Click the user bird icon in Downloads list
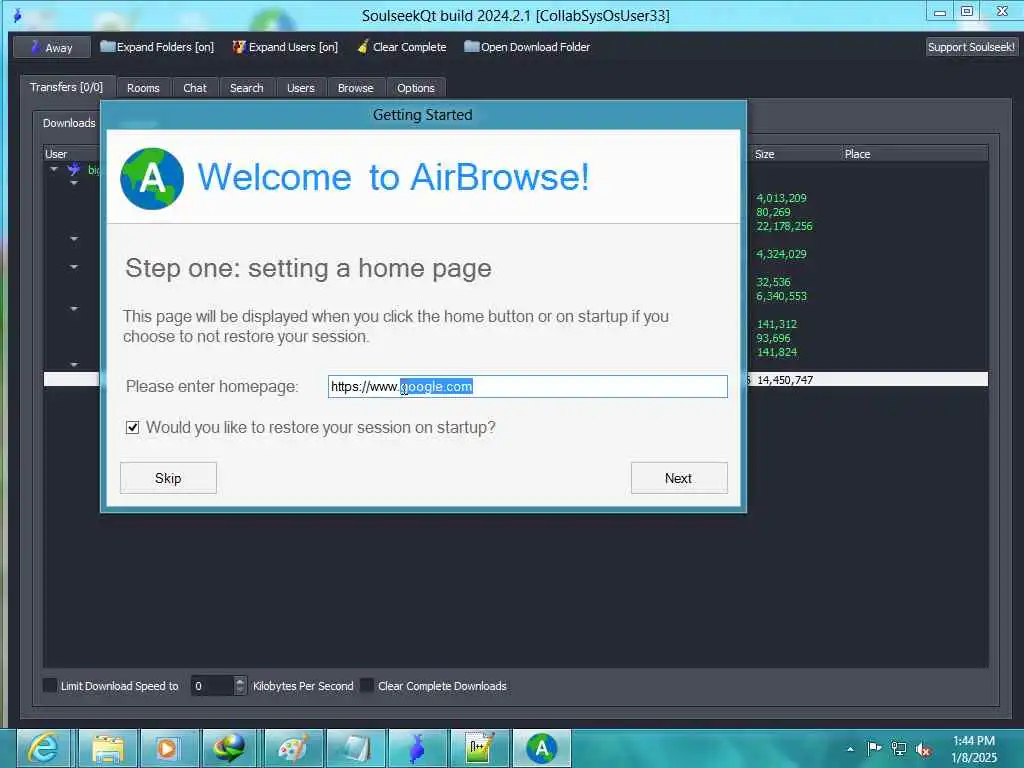The width and height of the screenshot is (1024, 768). (x=74, y=170)
